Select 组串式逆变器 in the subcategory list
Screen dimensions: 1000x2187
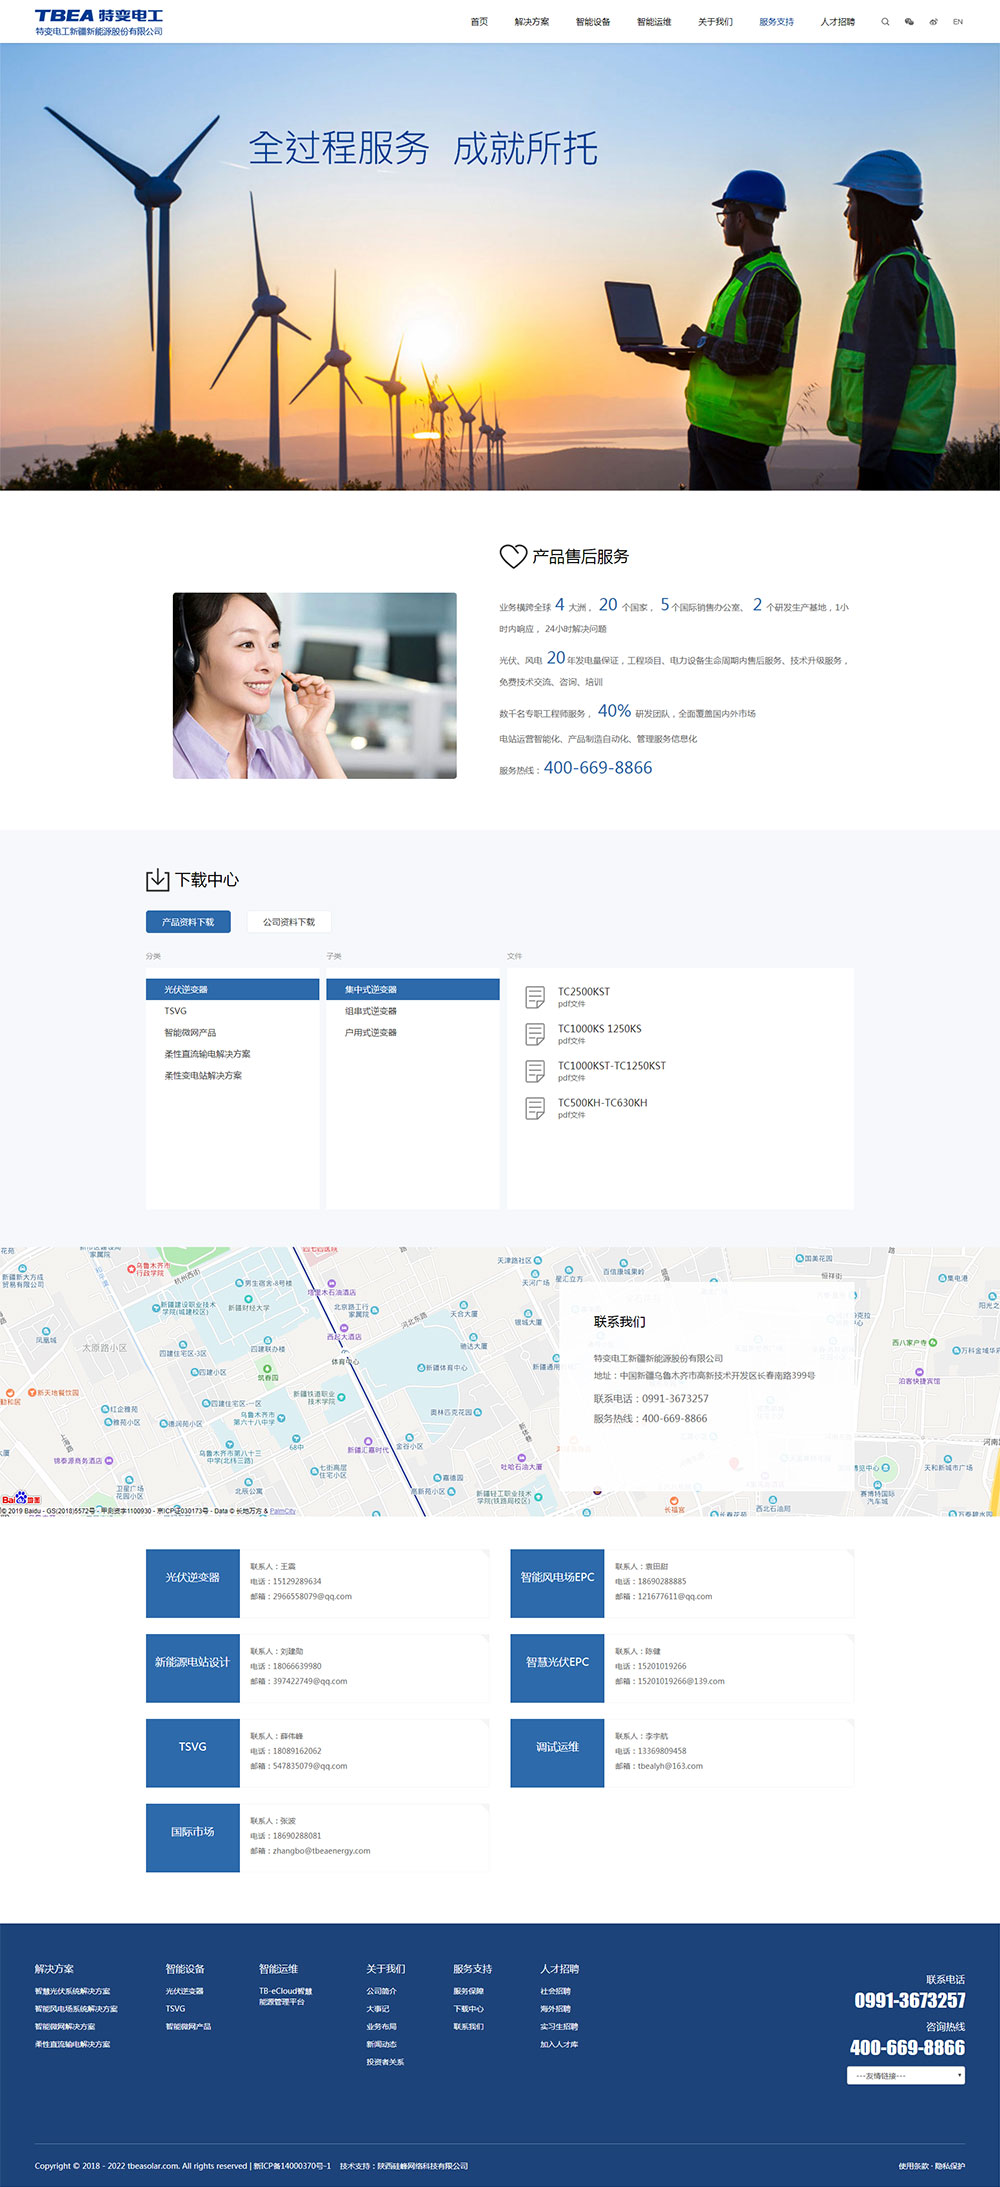click(x=371, y=1011)
